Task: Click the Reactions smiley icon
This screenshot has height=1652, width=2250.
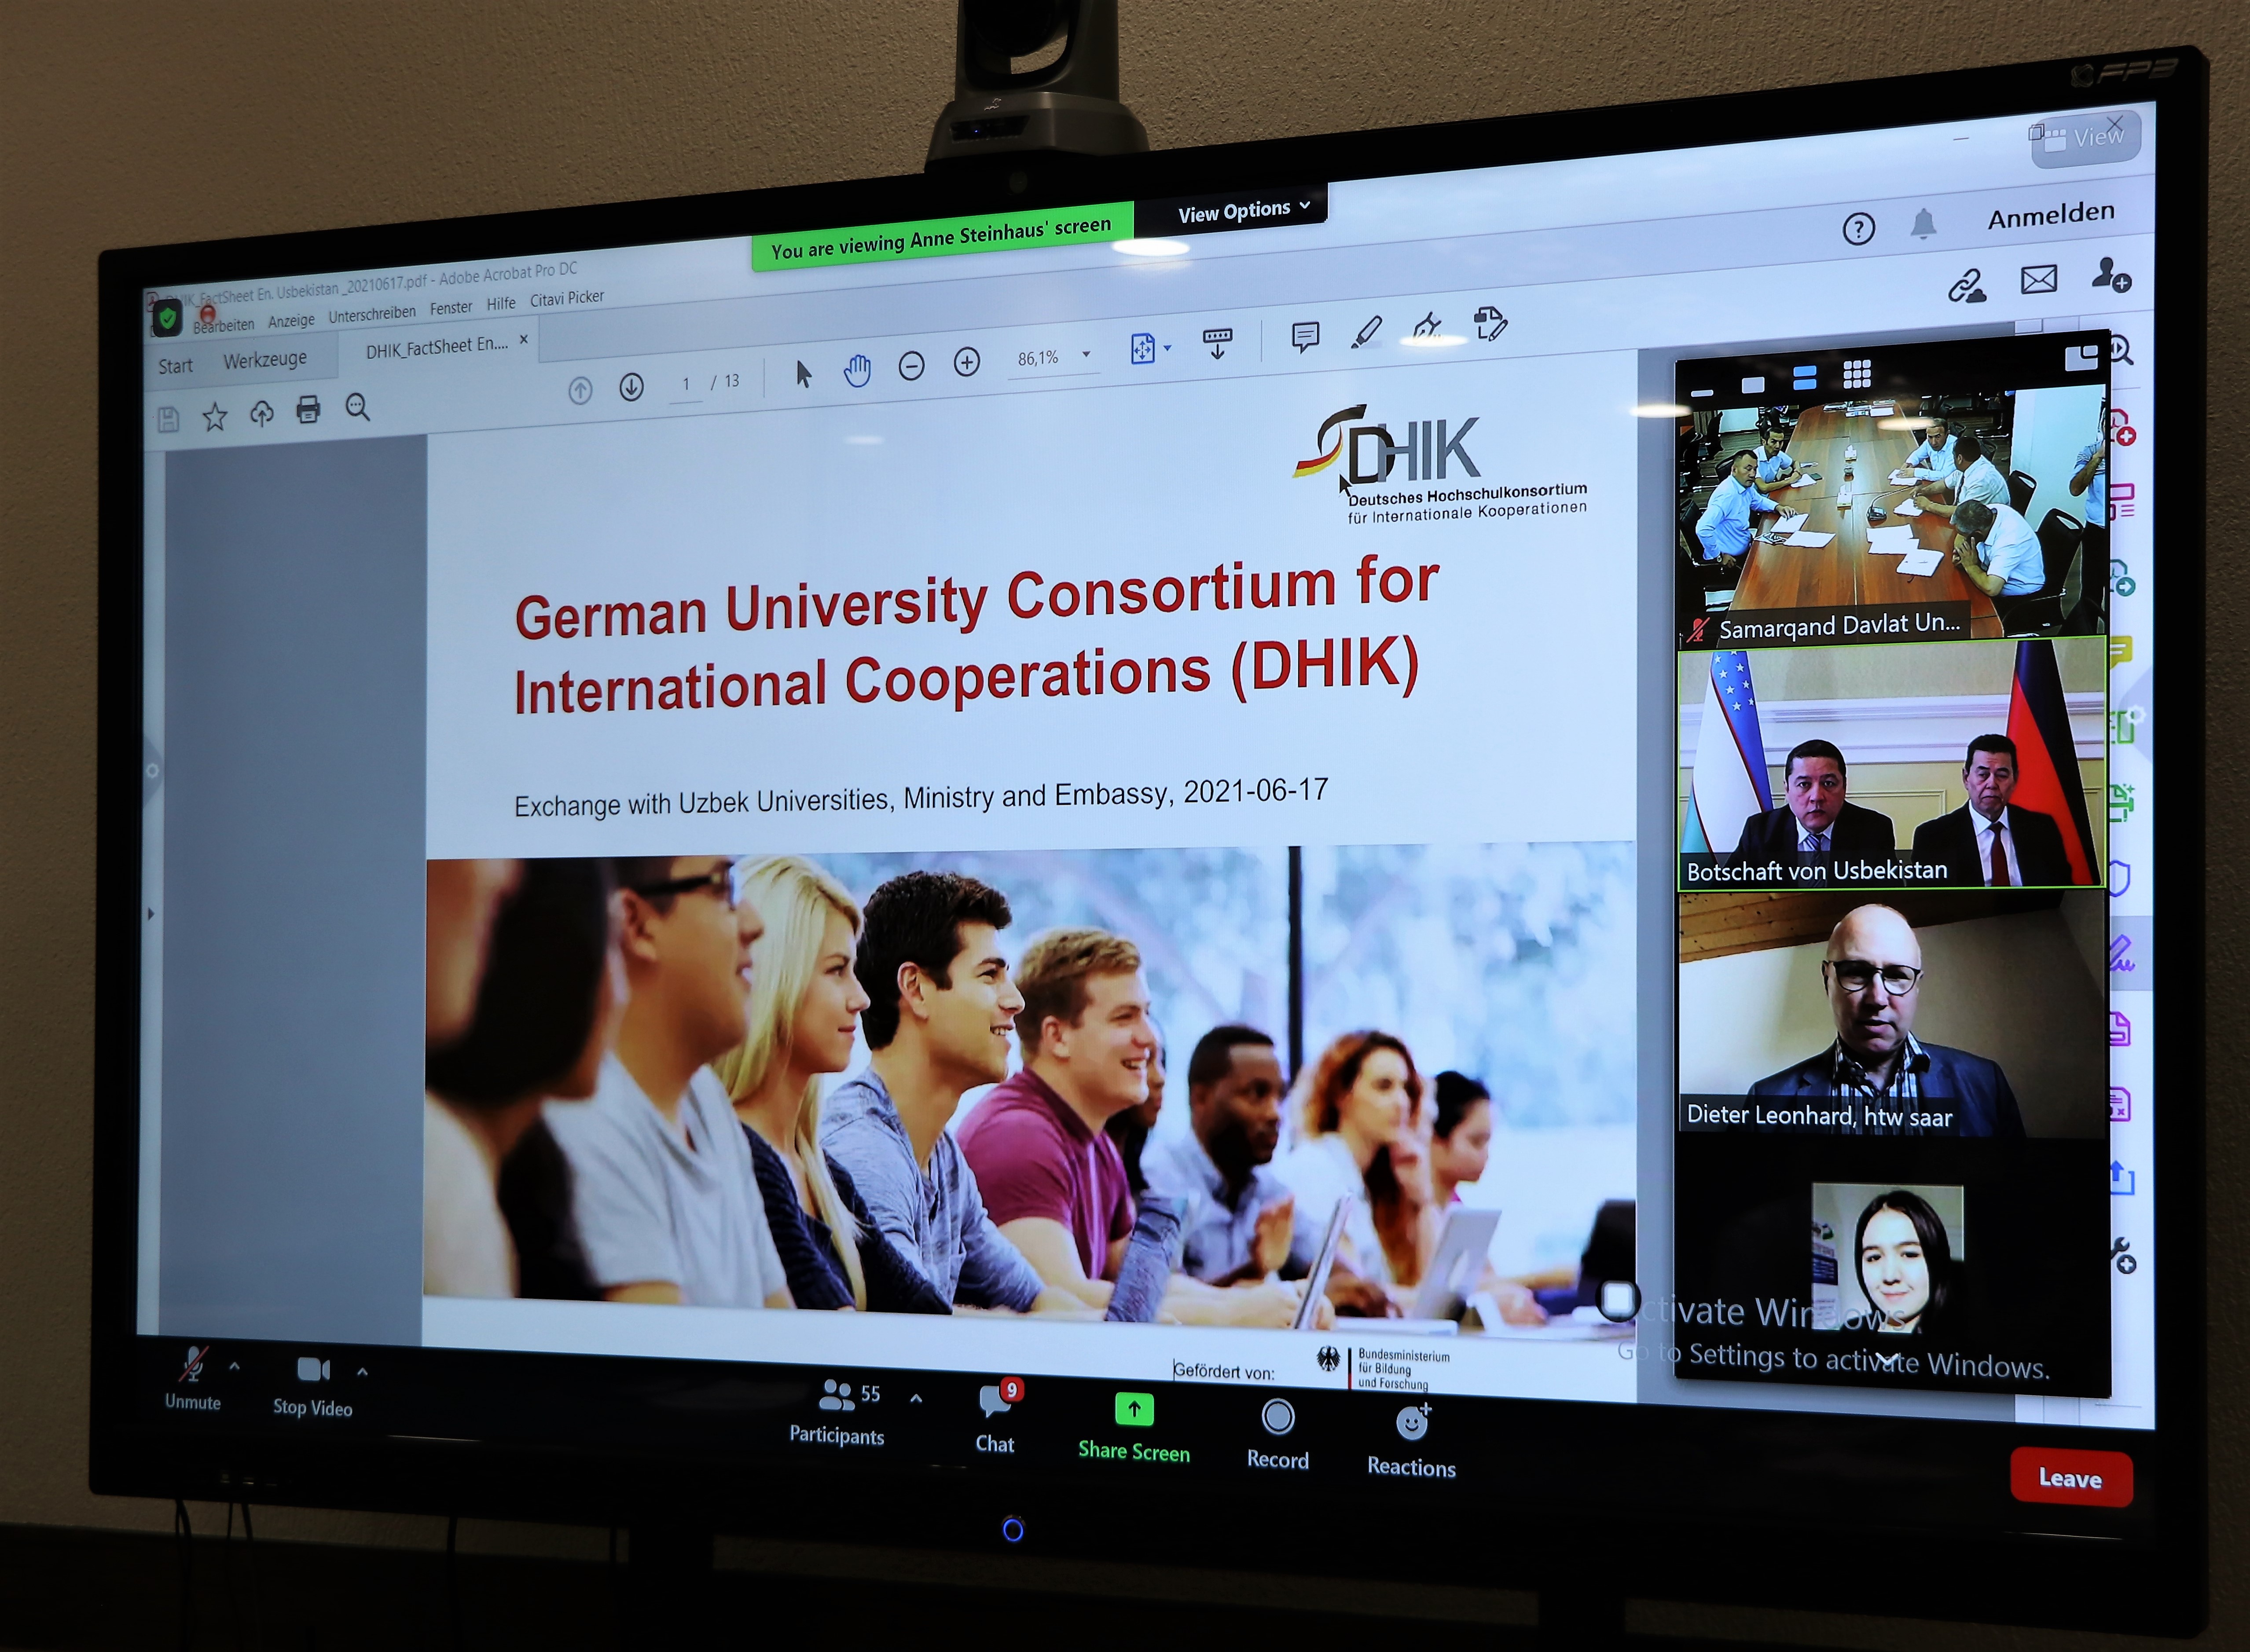Action: coord(1412,1421)
